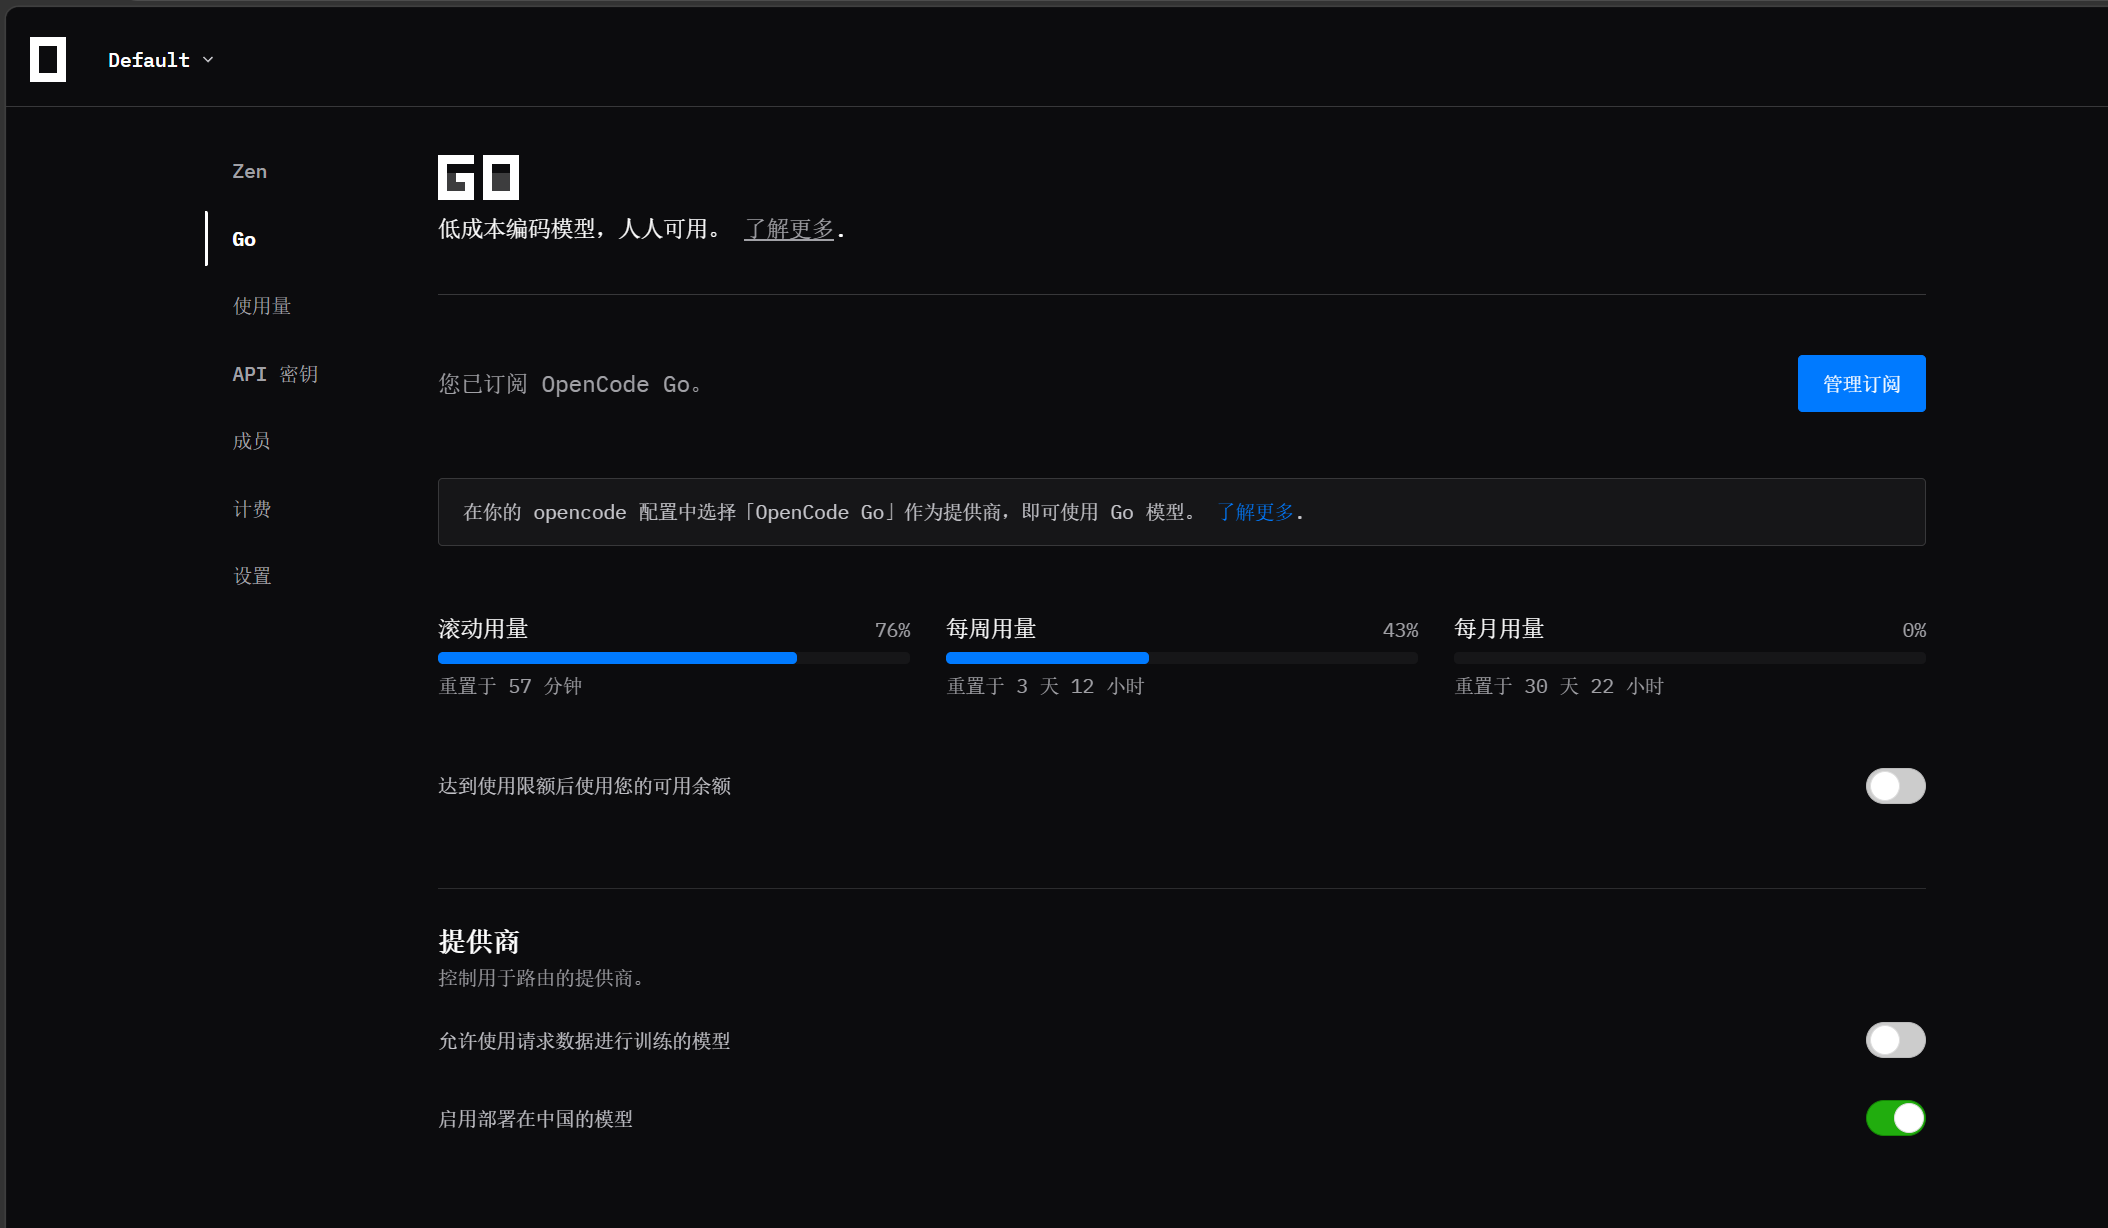Click the 控制用于路由的提供商。 description
This screenshot has width=2108, height=1228.
(x=541, y=978)
